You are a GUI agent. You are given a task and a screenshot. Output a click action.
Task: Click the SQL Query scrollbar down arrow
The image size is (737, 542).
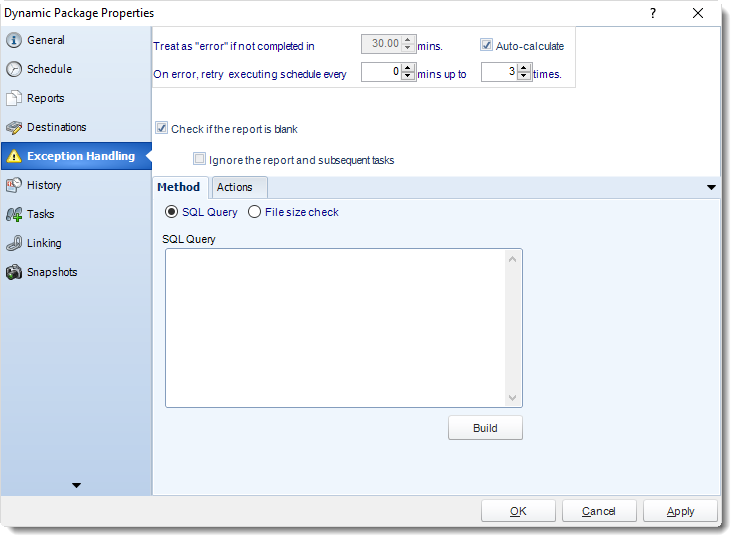click(x=512, y=398)
